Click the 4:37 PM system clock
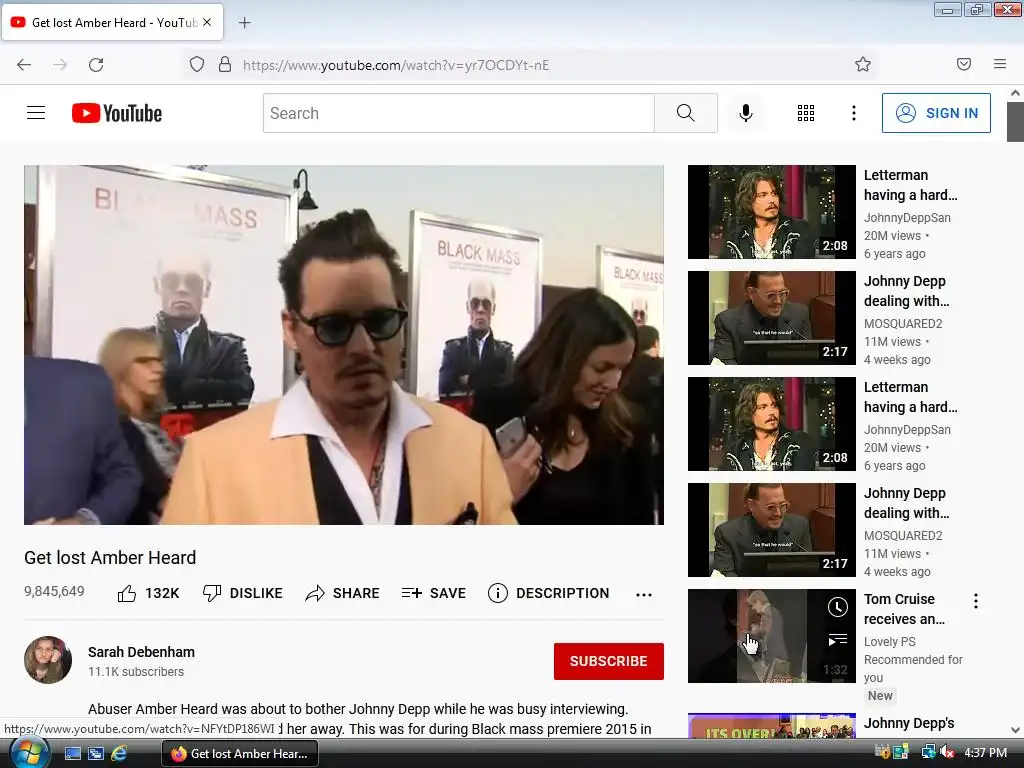The width and height of the screenshot is (1024, 768). click(x=985, y=753)
